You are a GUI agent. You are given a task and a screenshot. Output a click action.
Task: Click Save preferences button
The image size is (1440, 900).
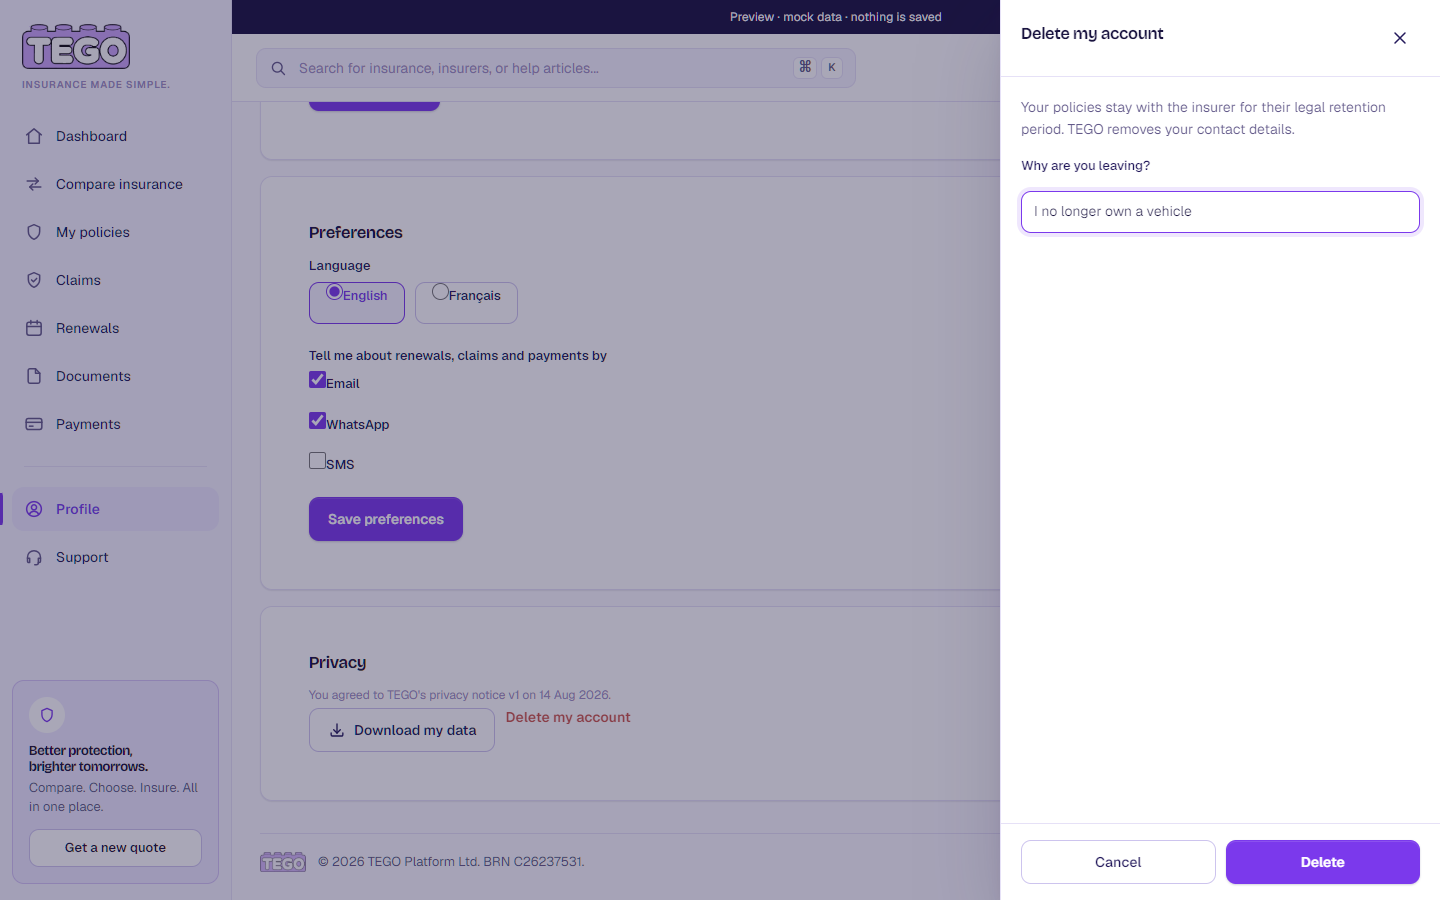click(386, 519)
